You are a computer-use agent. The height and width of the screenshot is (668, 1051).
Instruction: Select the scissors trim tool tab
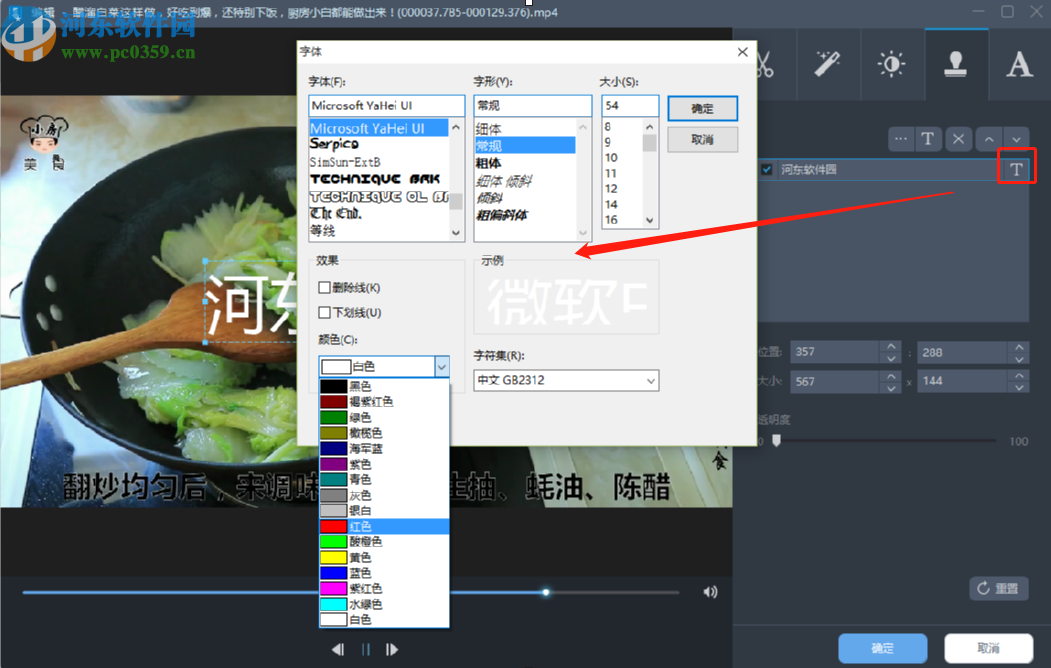click(764, 64)
